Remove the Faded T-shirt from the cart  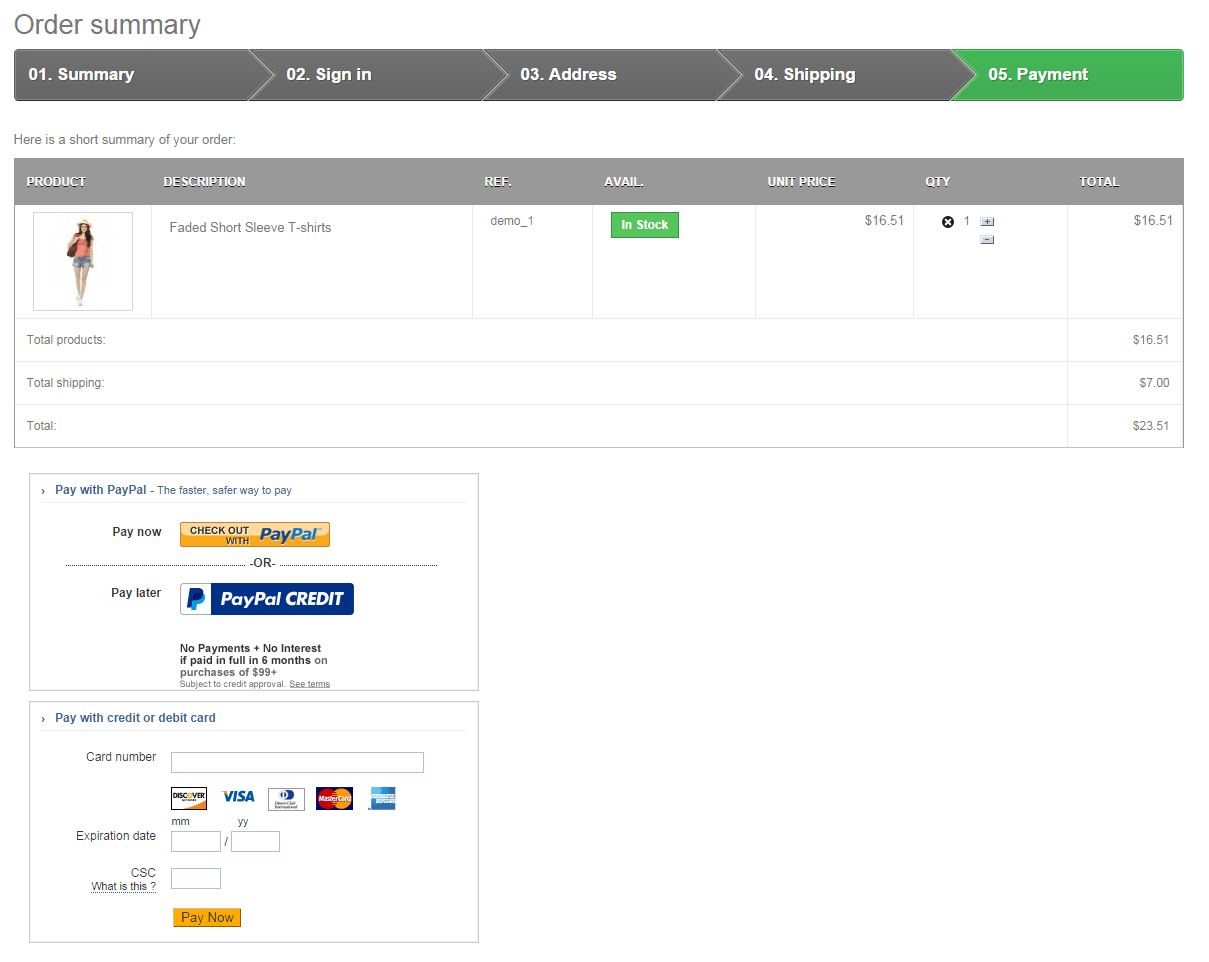pos(948,222)
